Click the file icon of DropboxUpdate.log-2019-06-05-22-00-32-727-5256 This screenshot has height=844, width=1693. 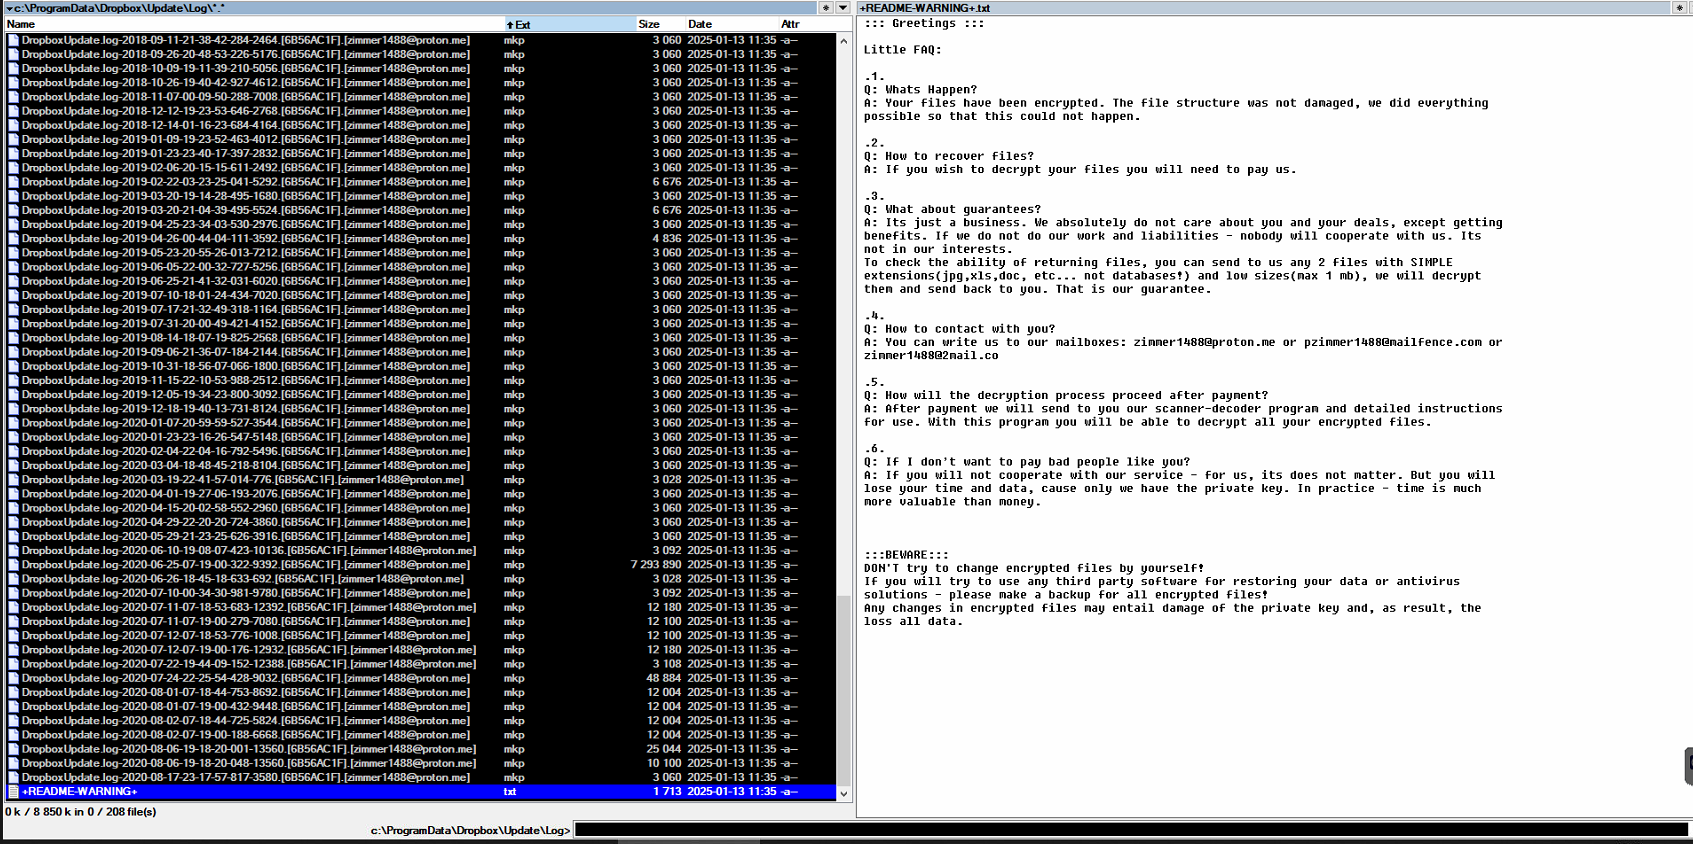tap(13, 267)
